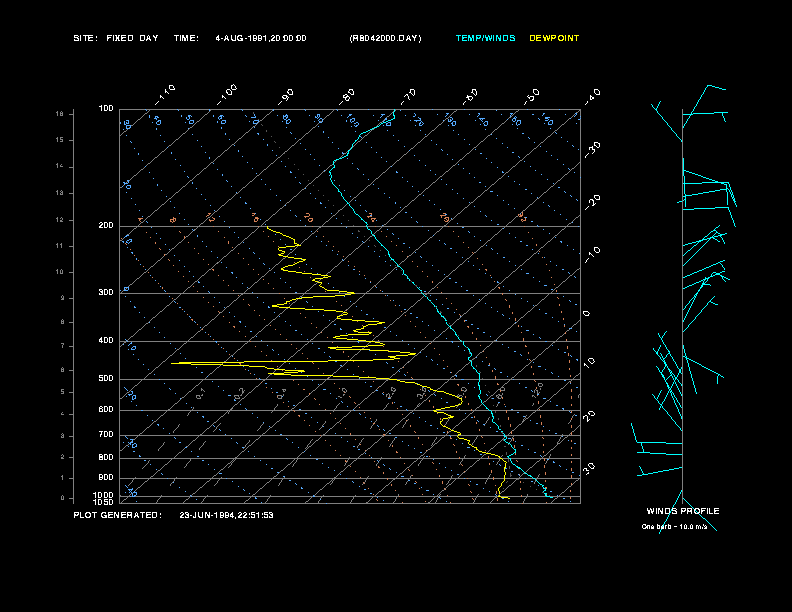Viewport: 792px width, 612px height.
Task: Click the 12 km altitude scale label
Action: click(x=60, y=220)
